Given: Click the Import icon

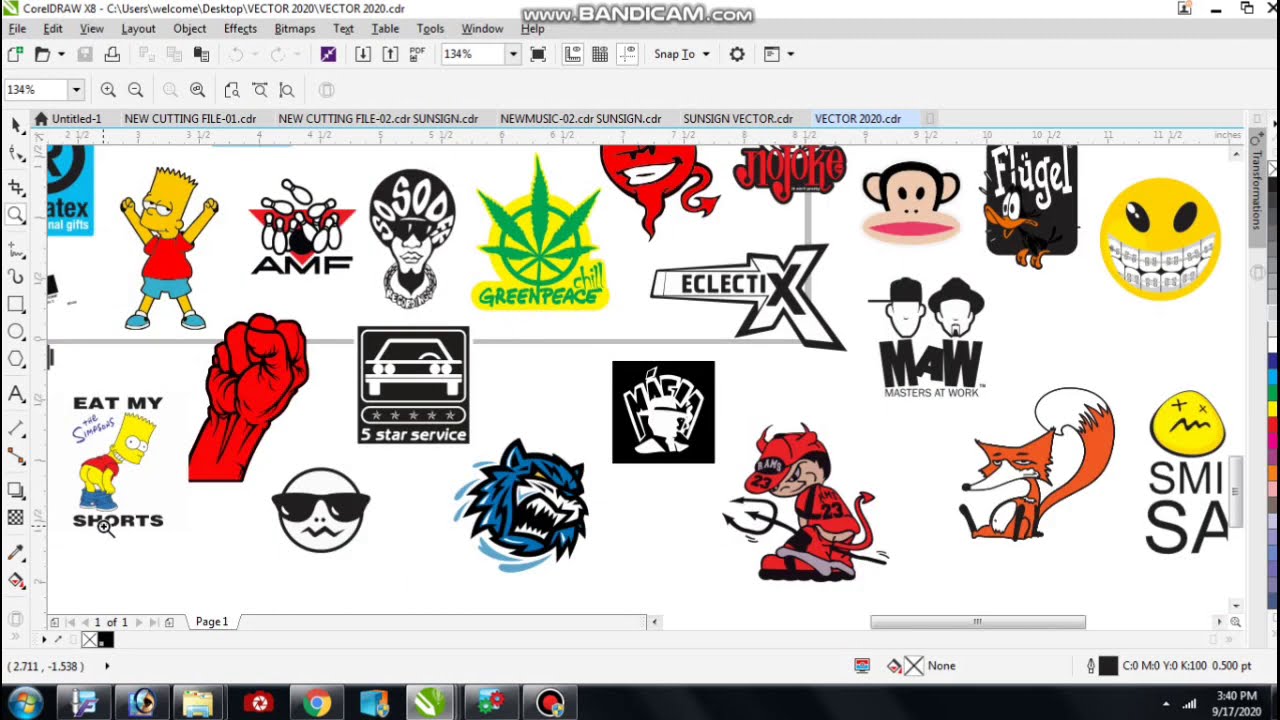Looking at the screenshot, I should (x=363, y=54).
